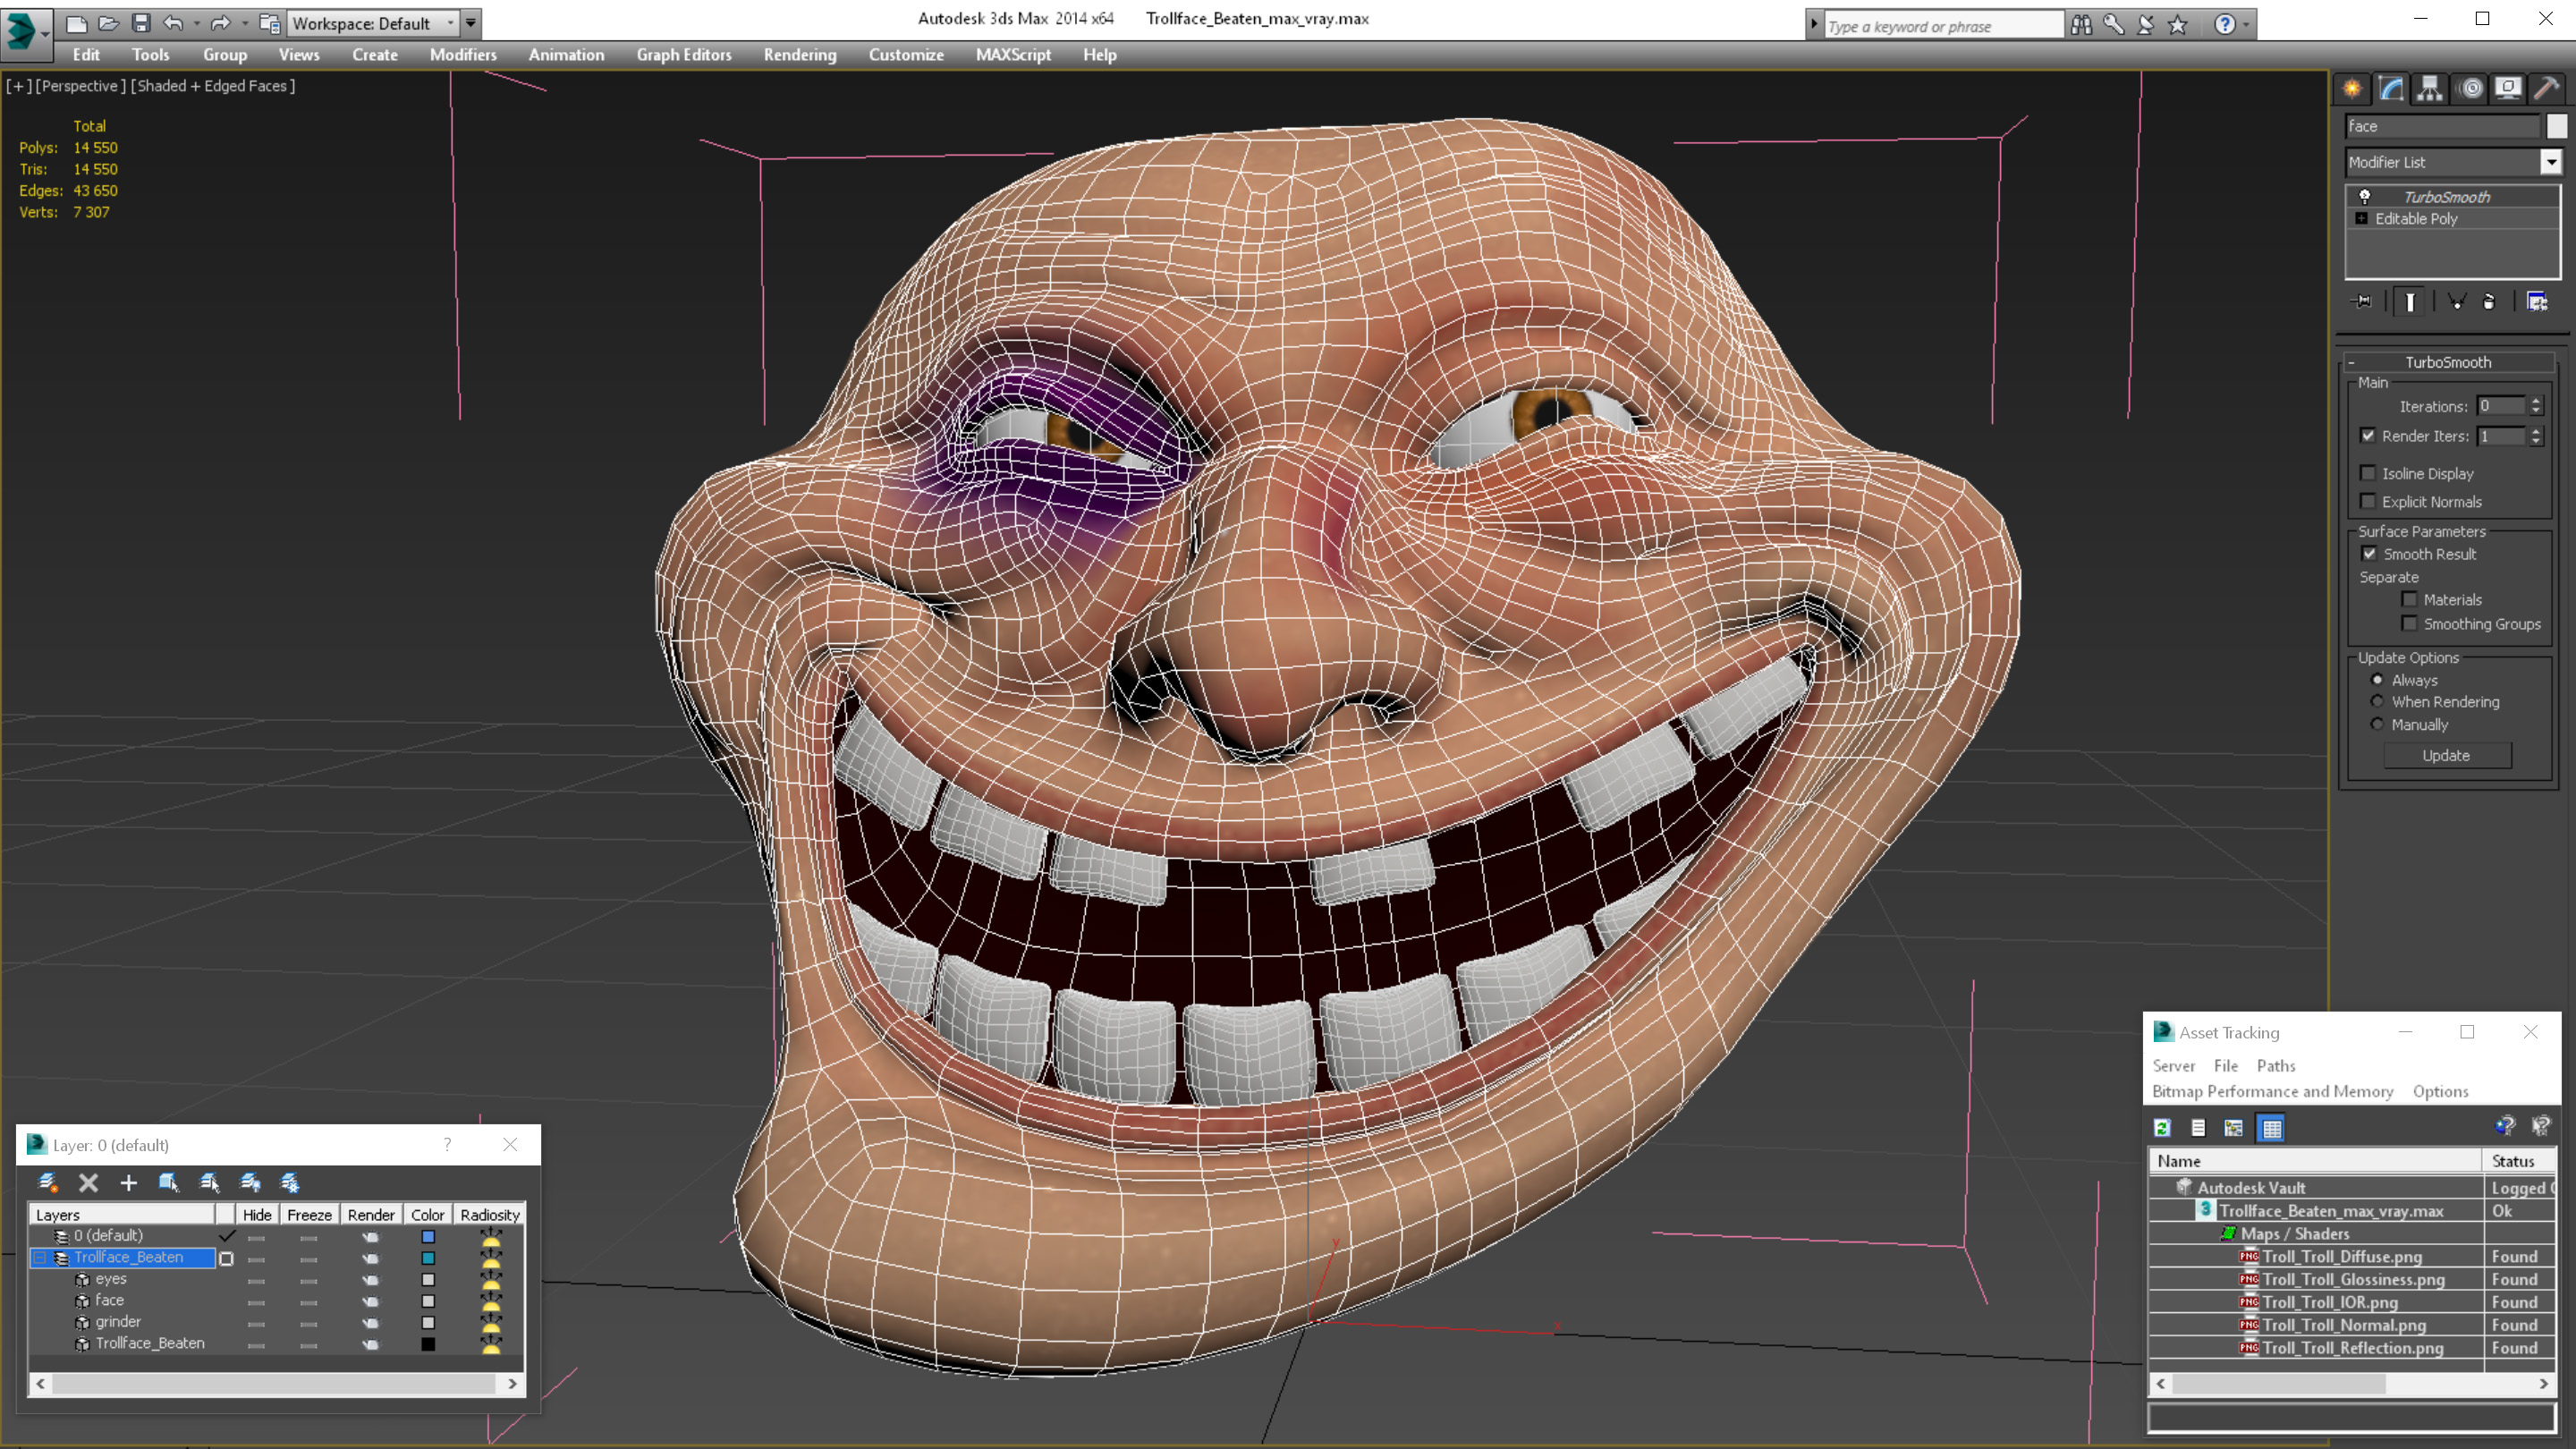Toggle the TurboSmooth modifier lightbulb
The width and height of the screenshot is (2576, 1449).
point(2365,197)
